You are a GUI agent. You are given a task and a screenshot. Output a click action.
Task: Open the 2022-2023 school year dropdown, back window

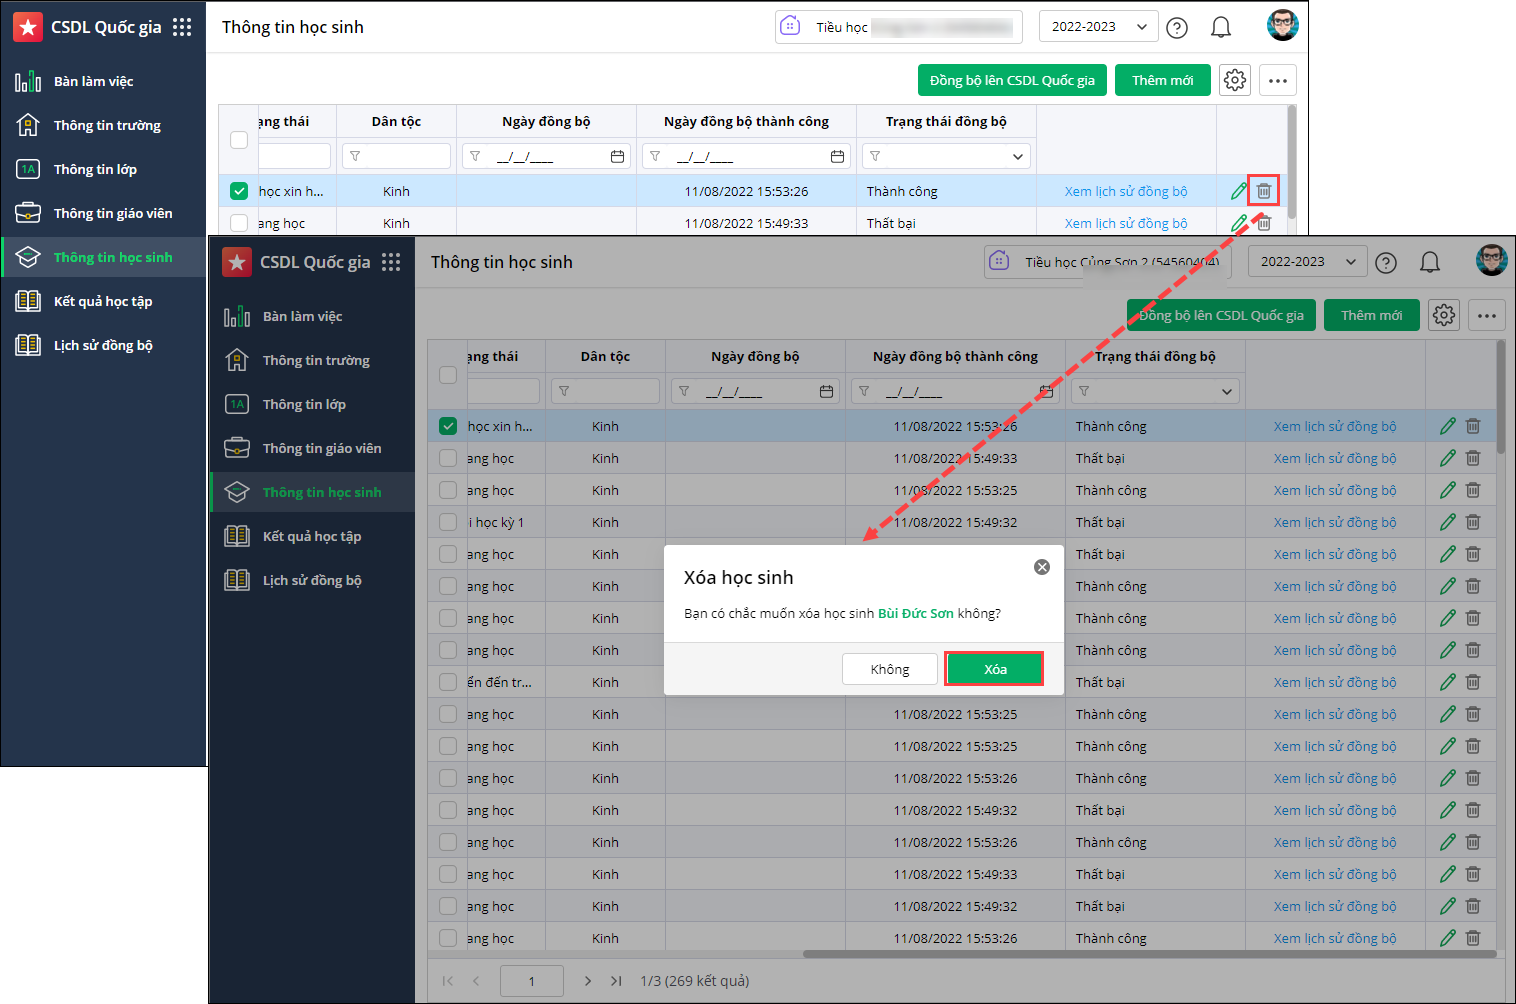[x=1099, y=27]
